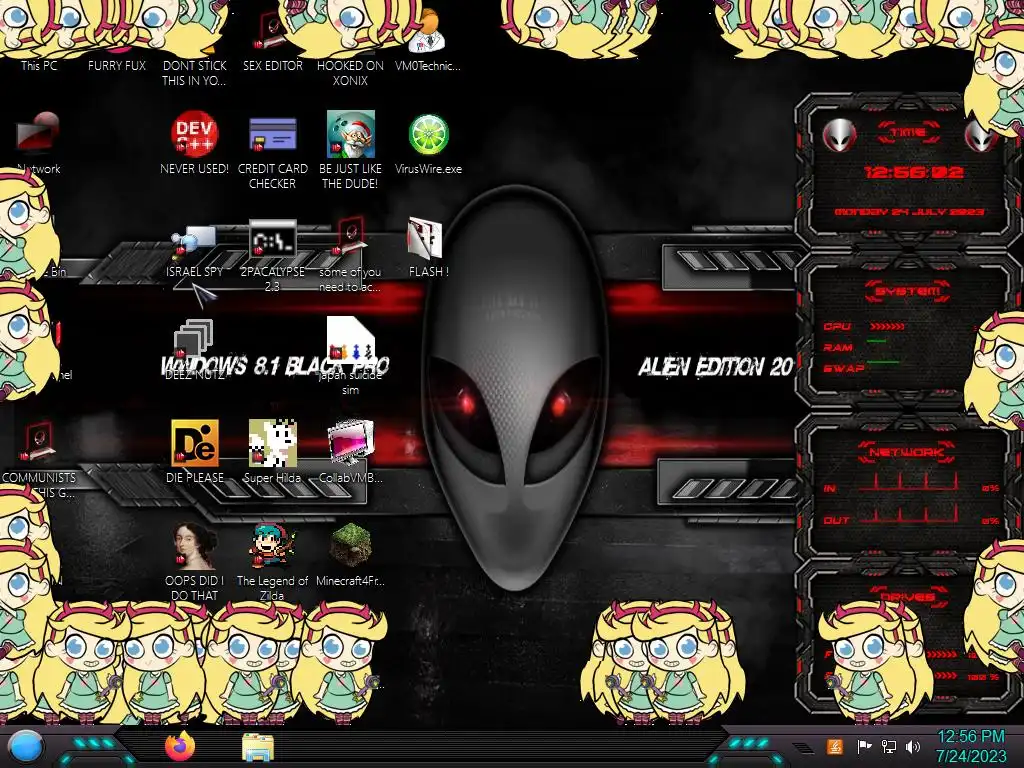Select the DEEZ NUTZ icon
Screen dimensions: 1024x768
coord(193,340)
